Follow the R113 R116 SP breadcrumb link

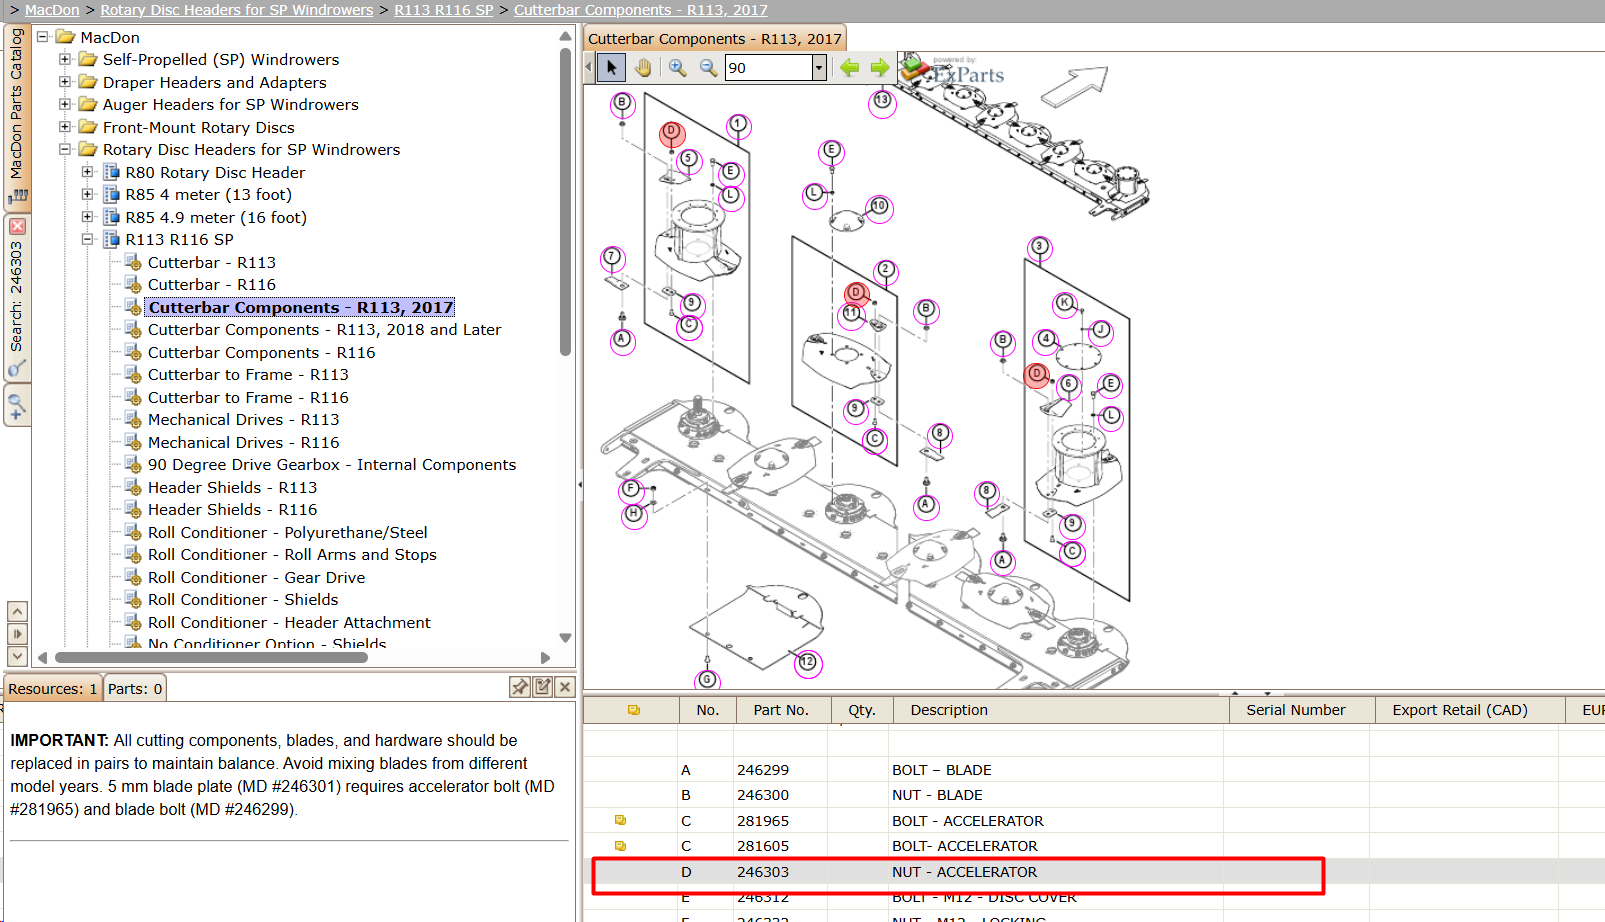(443, 10)
